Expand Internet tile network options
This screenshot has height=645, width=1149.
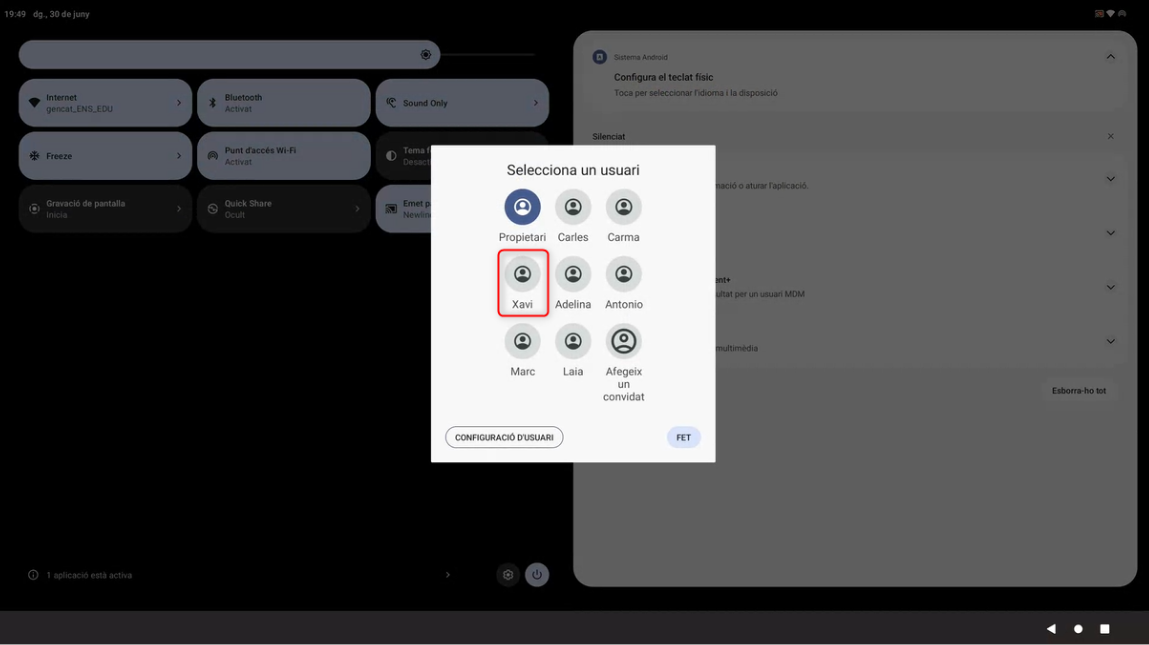179,103
